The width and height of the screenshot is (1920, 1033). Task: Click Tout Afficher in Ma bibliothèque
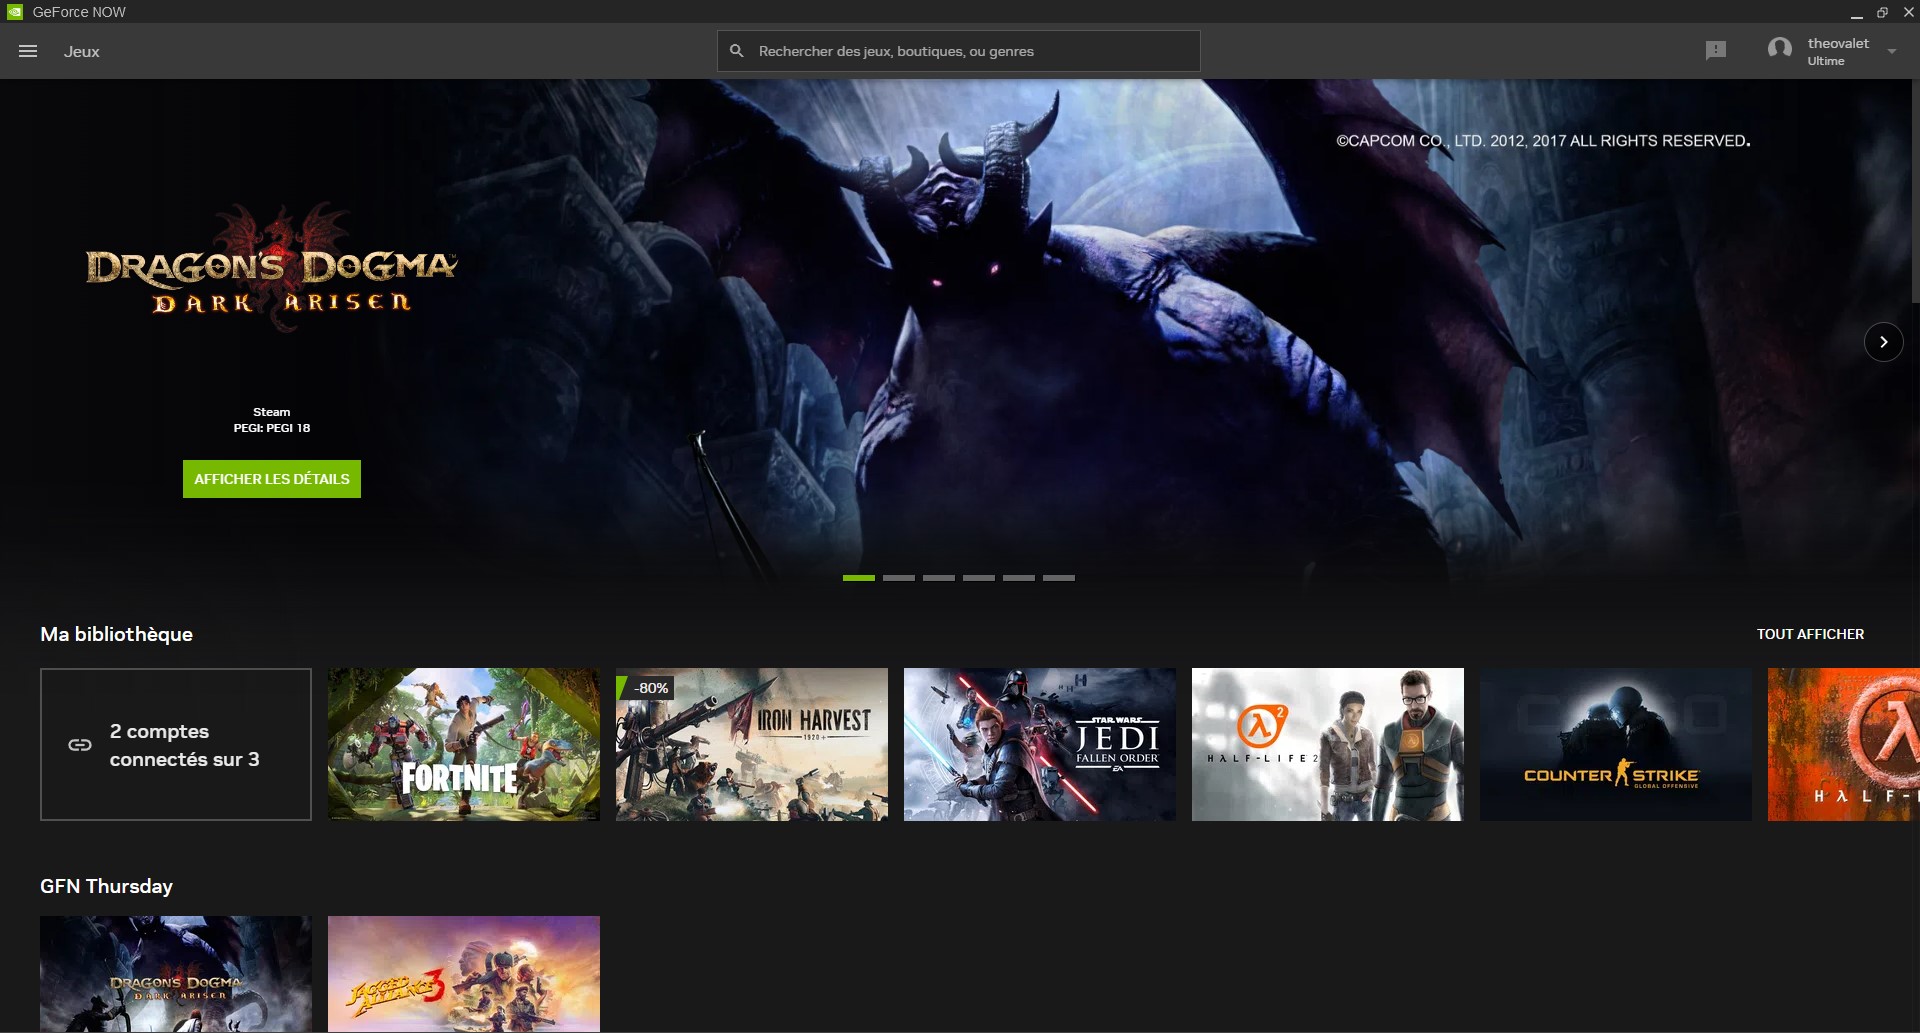click(x=1810, y=634)
